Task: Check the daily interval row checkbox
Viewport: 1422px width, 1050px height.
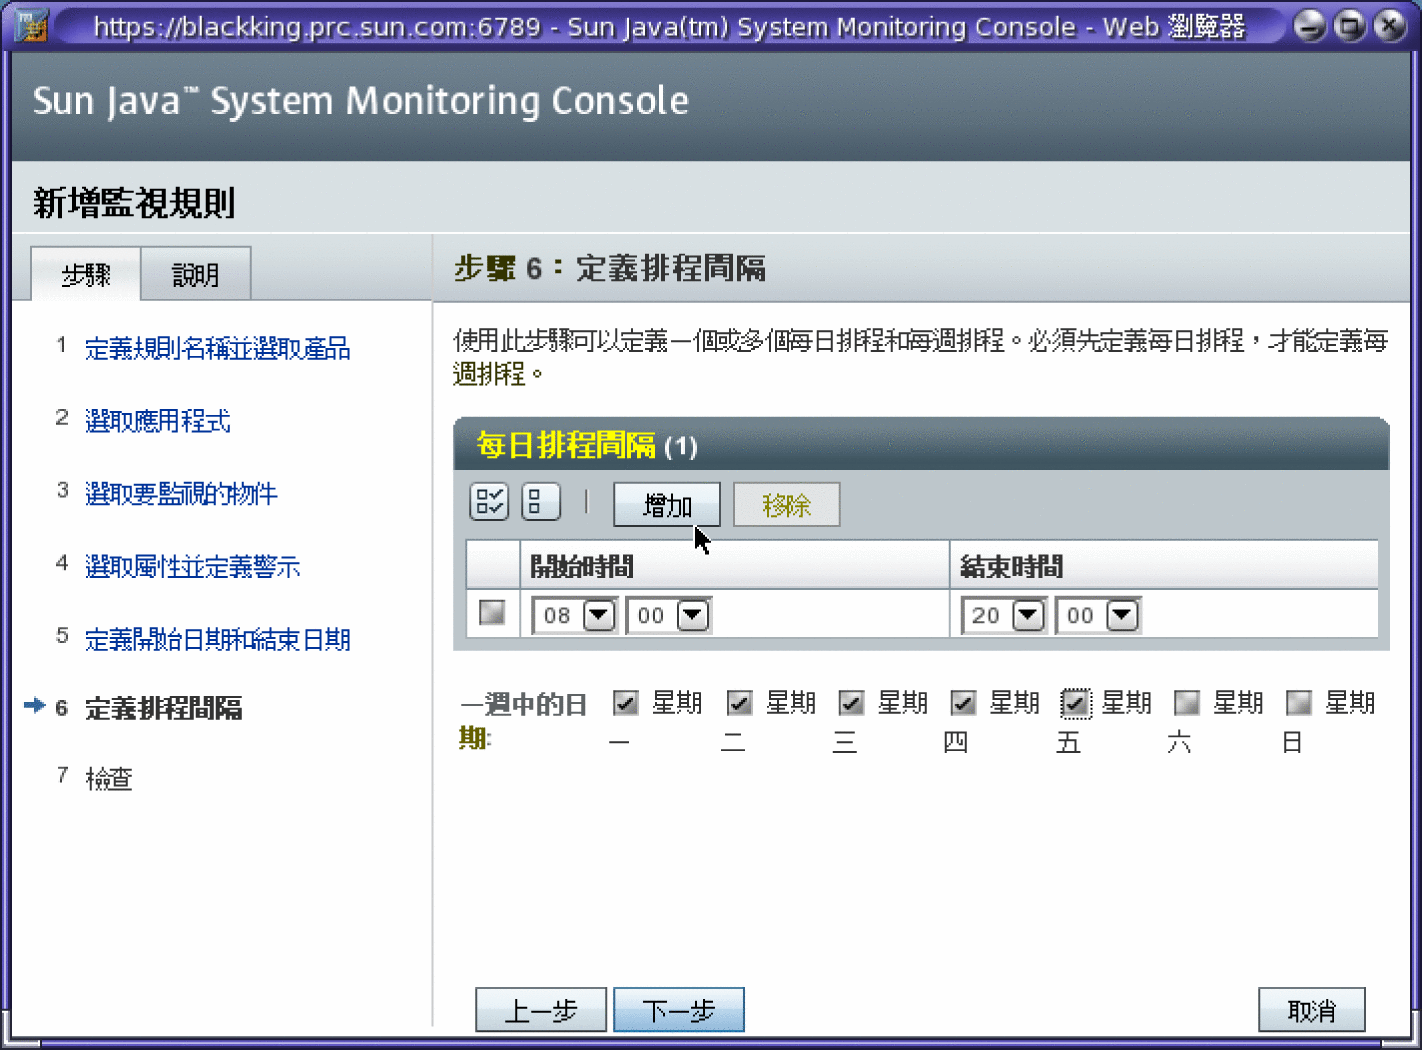Action: 492,612
